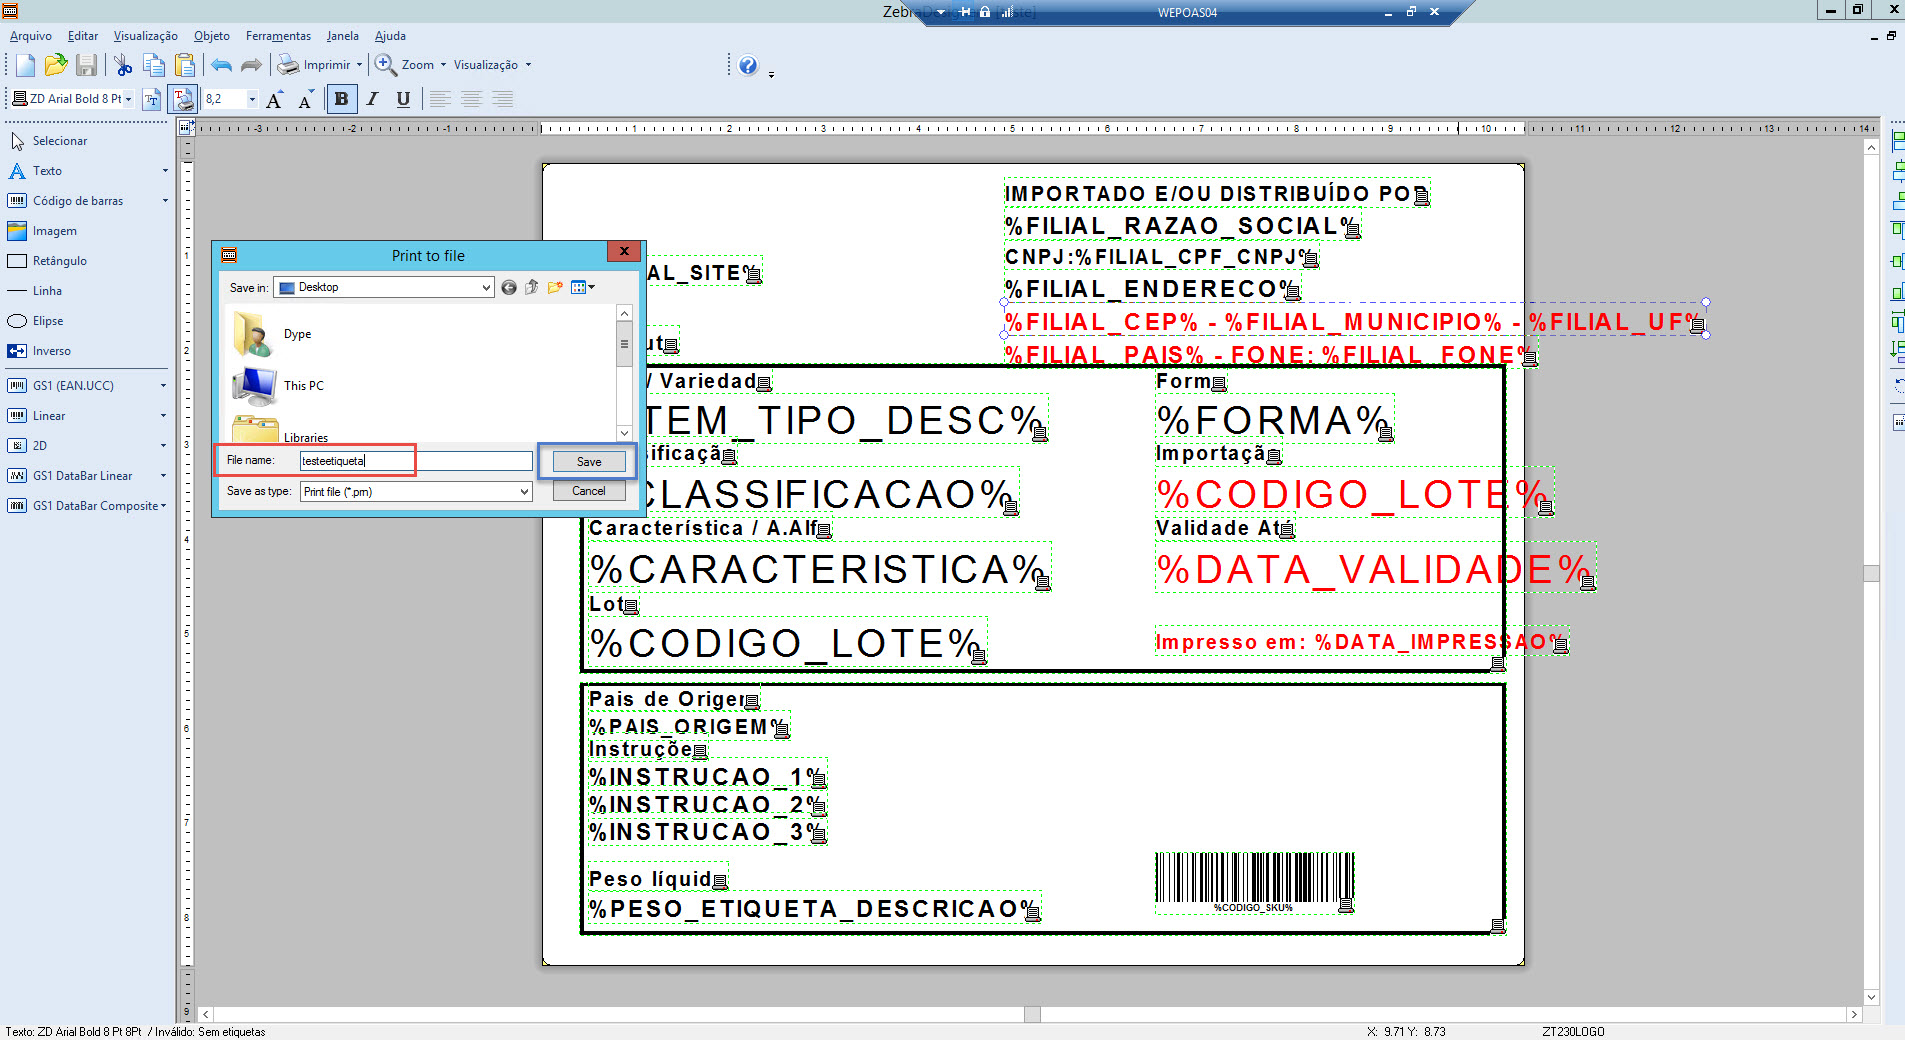Viewport: 1905px width, 1040px height.
Task: Open the view menu in save dialog
Action: [x=583, y=287]
